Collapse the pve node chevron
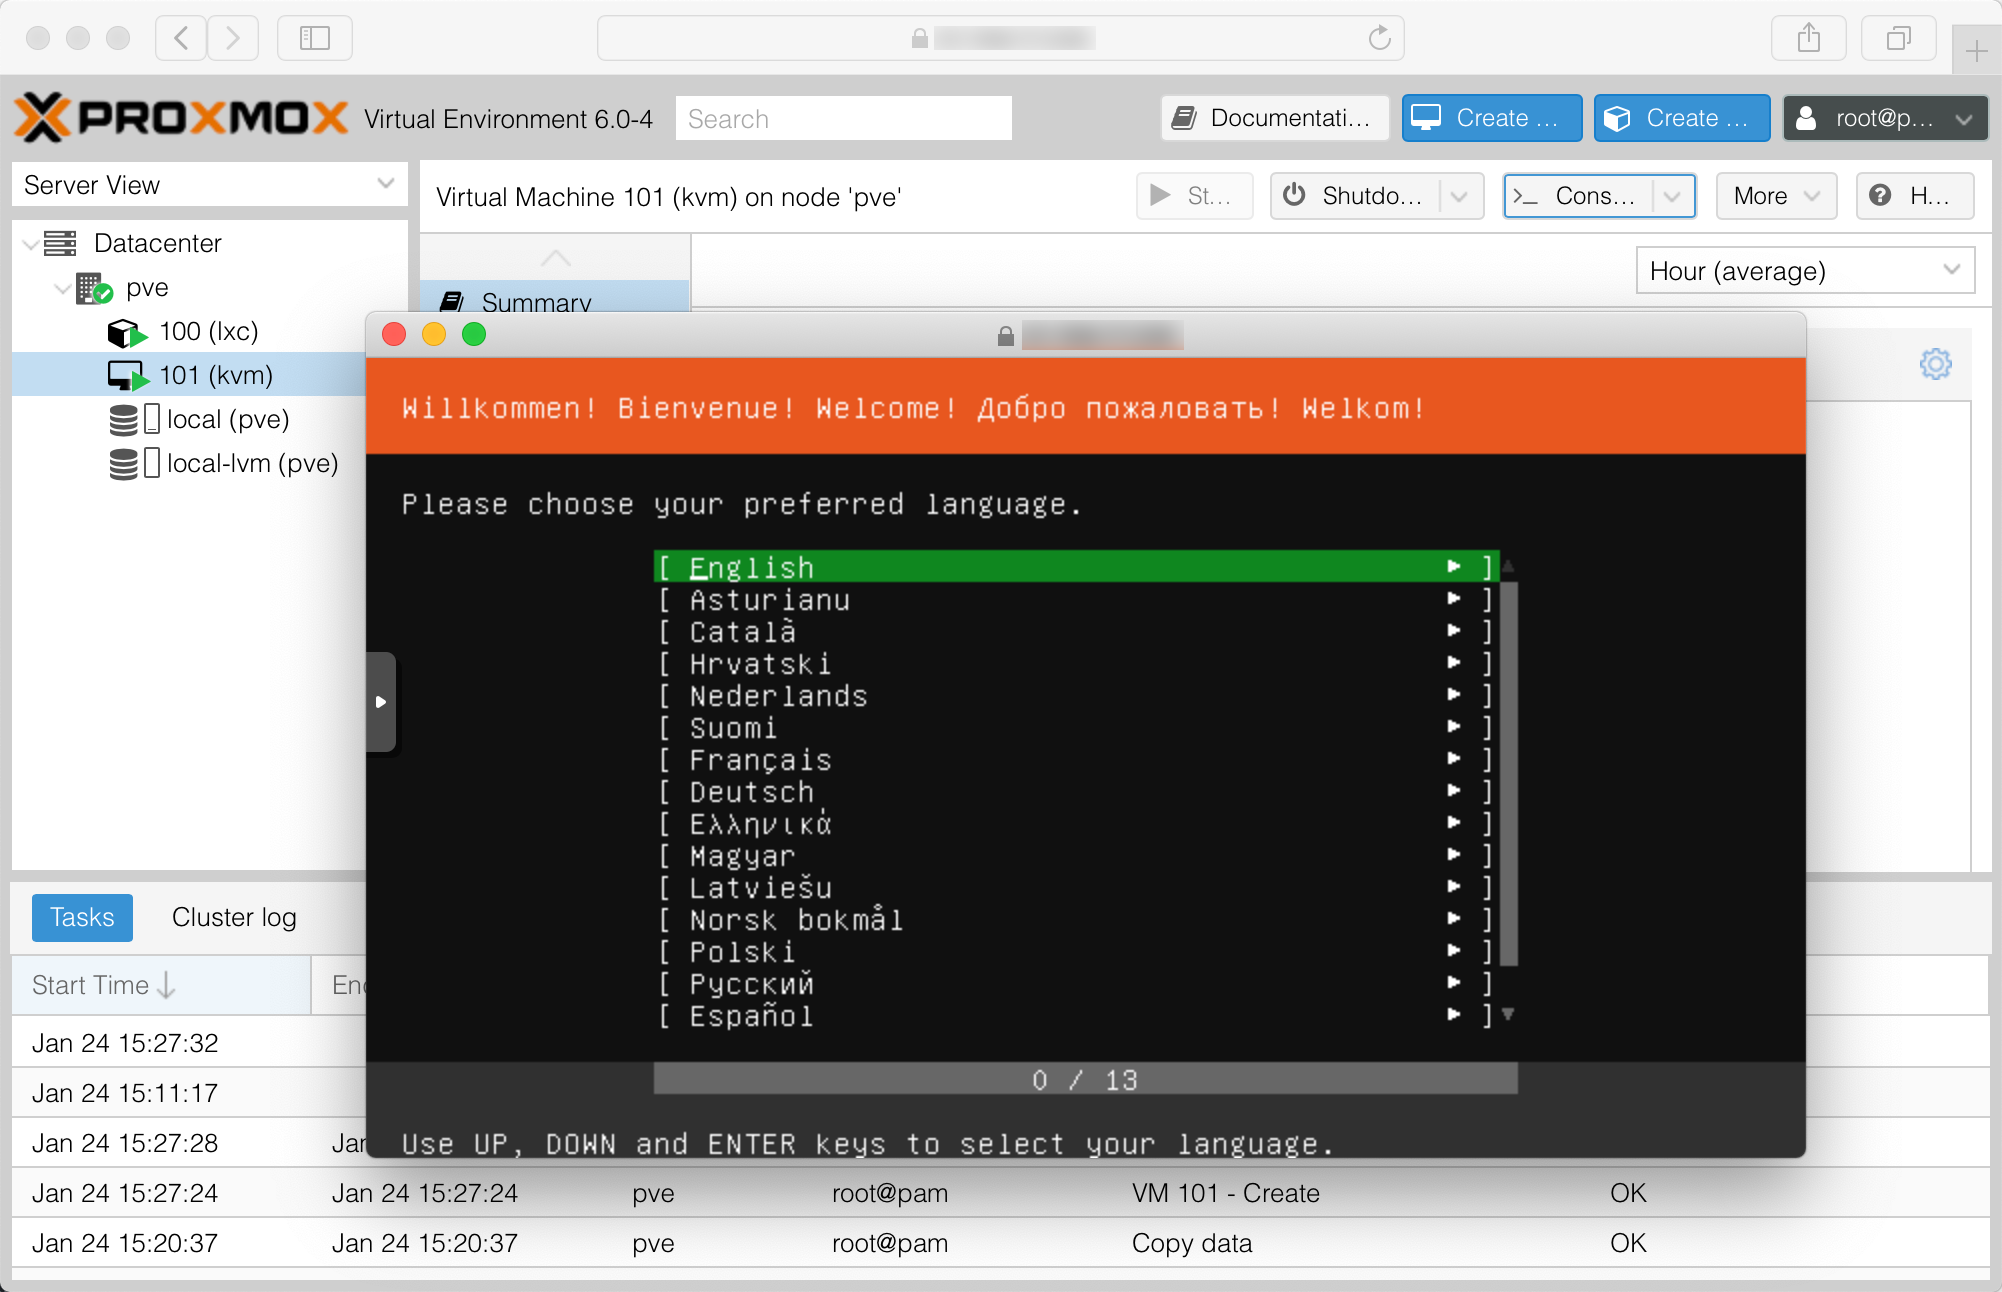2002x1292 pixels. [x=62, y=288]
